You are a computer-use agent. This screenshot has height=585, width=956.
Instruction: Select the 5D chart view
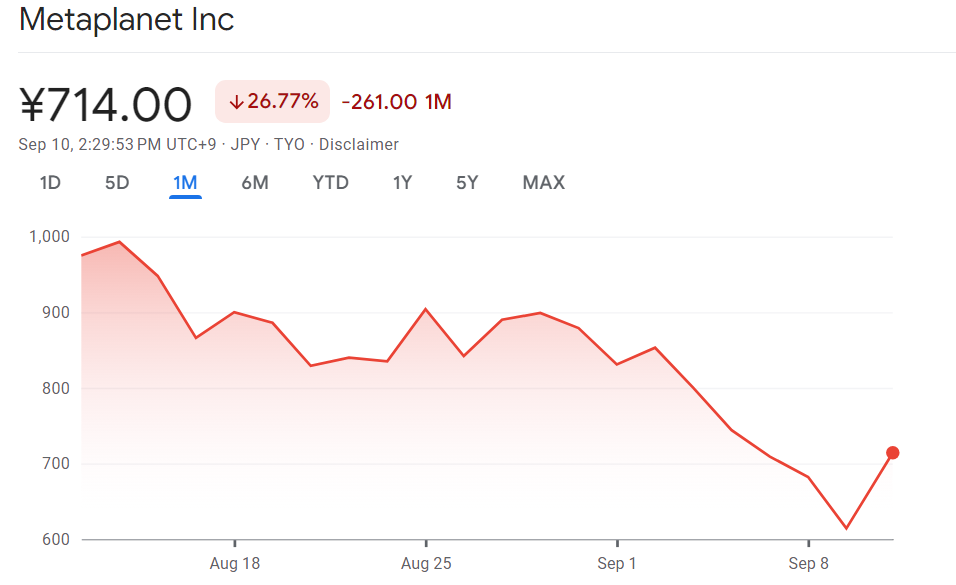pos(116,183)
